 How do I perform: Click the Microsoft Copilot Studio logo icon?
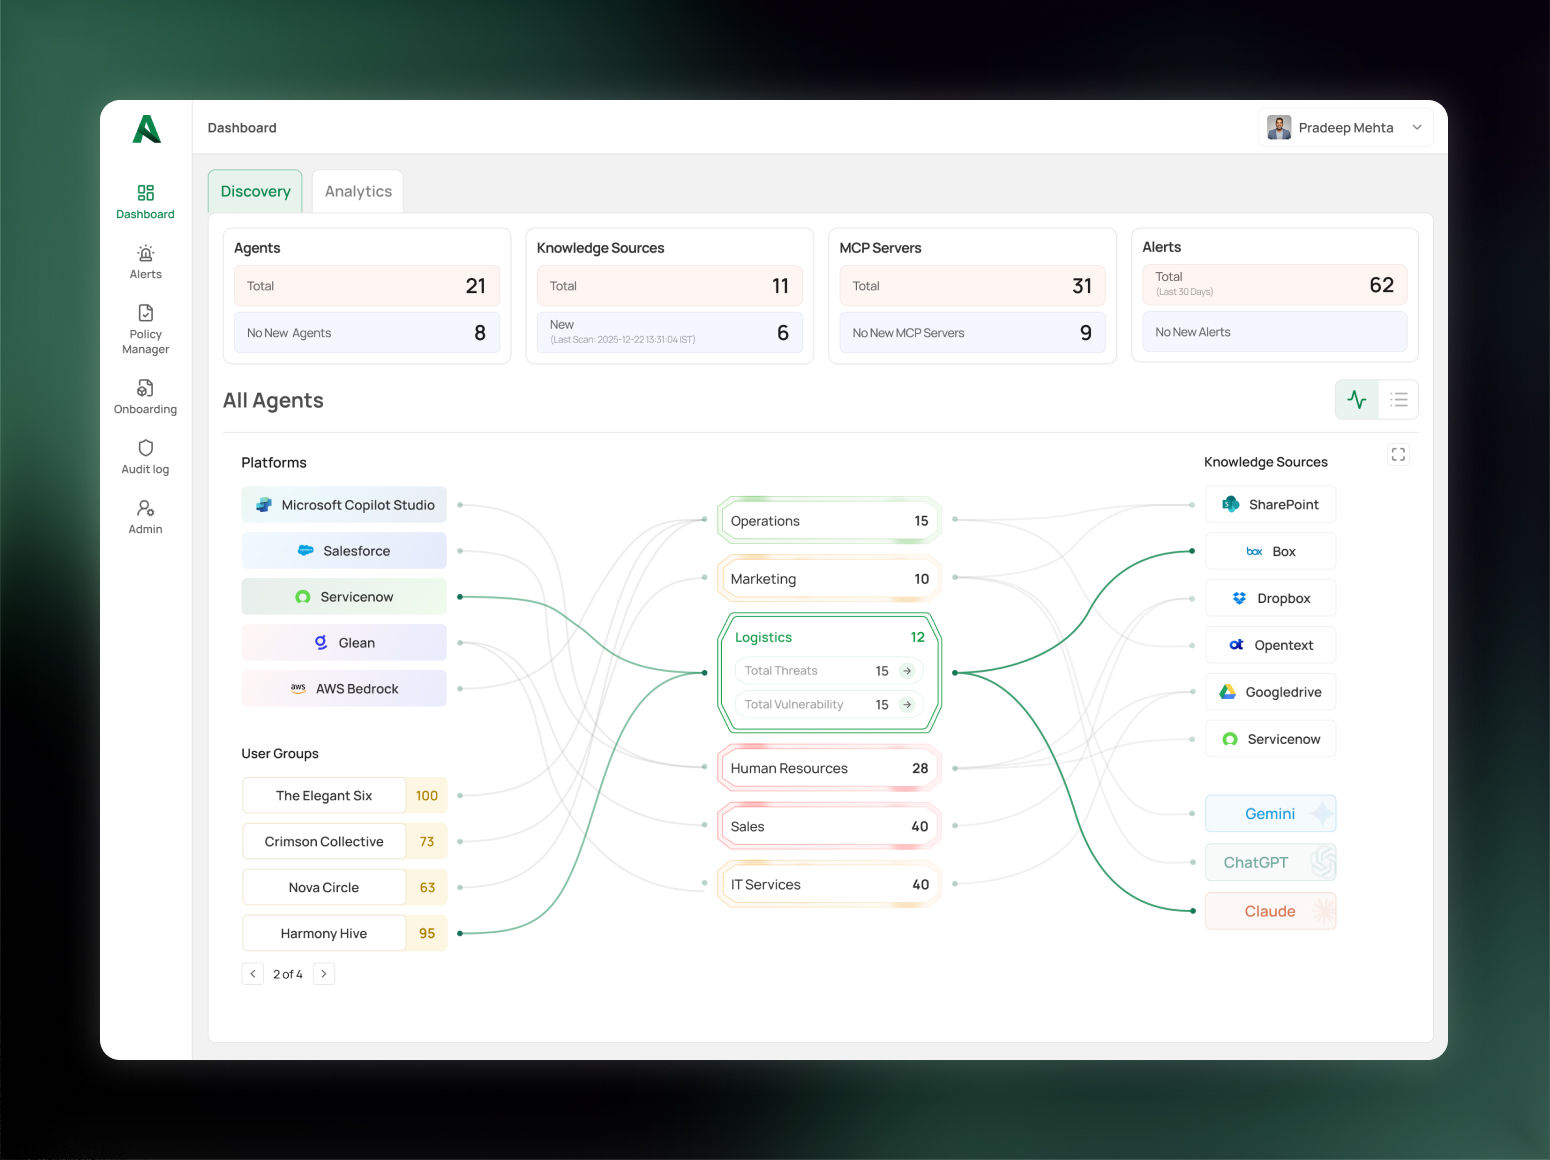pyautogui.click(x=264, y=505)
